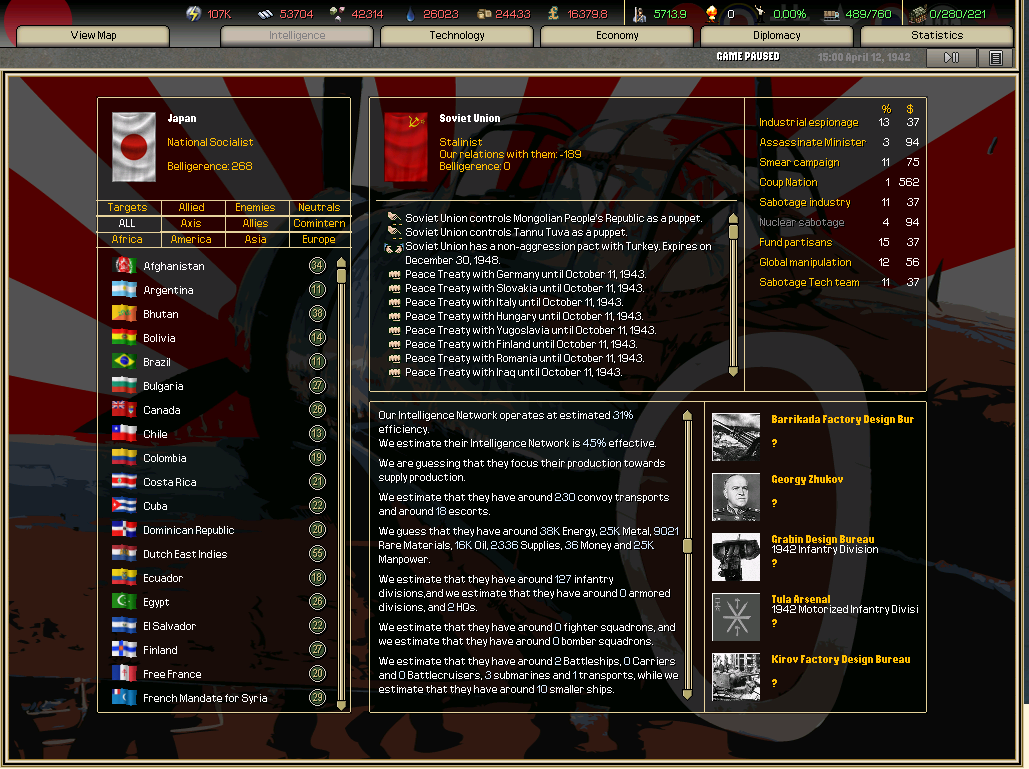
Task: Click the Brazil flag icon
Action: click(124, 362)
